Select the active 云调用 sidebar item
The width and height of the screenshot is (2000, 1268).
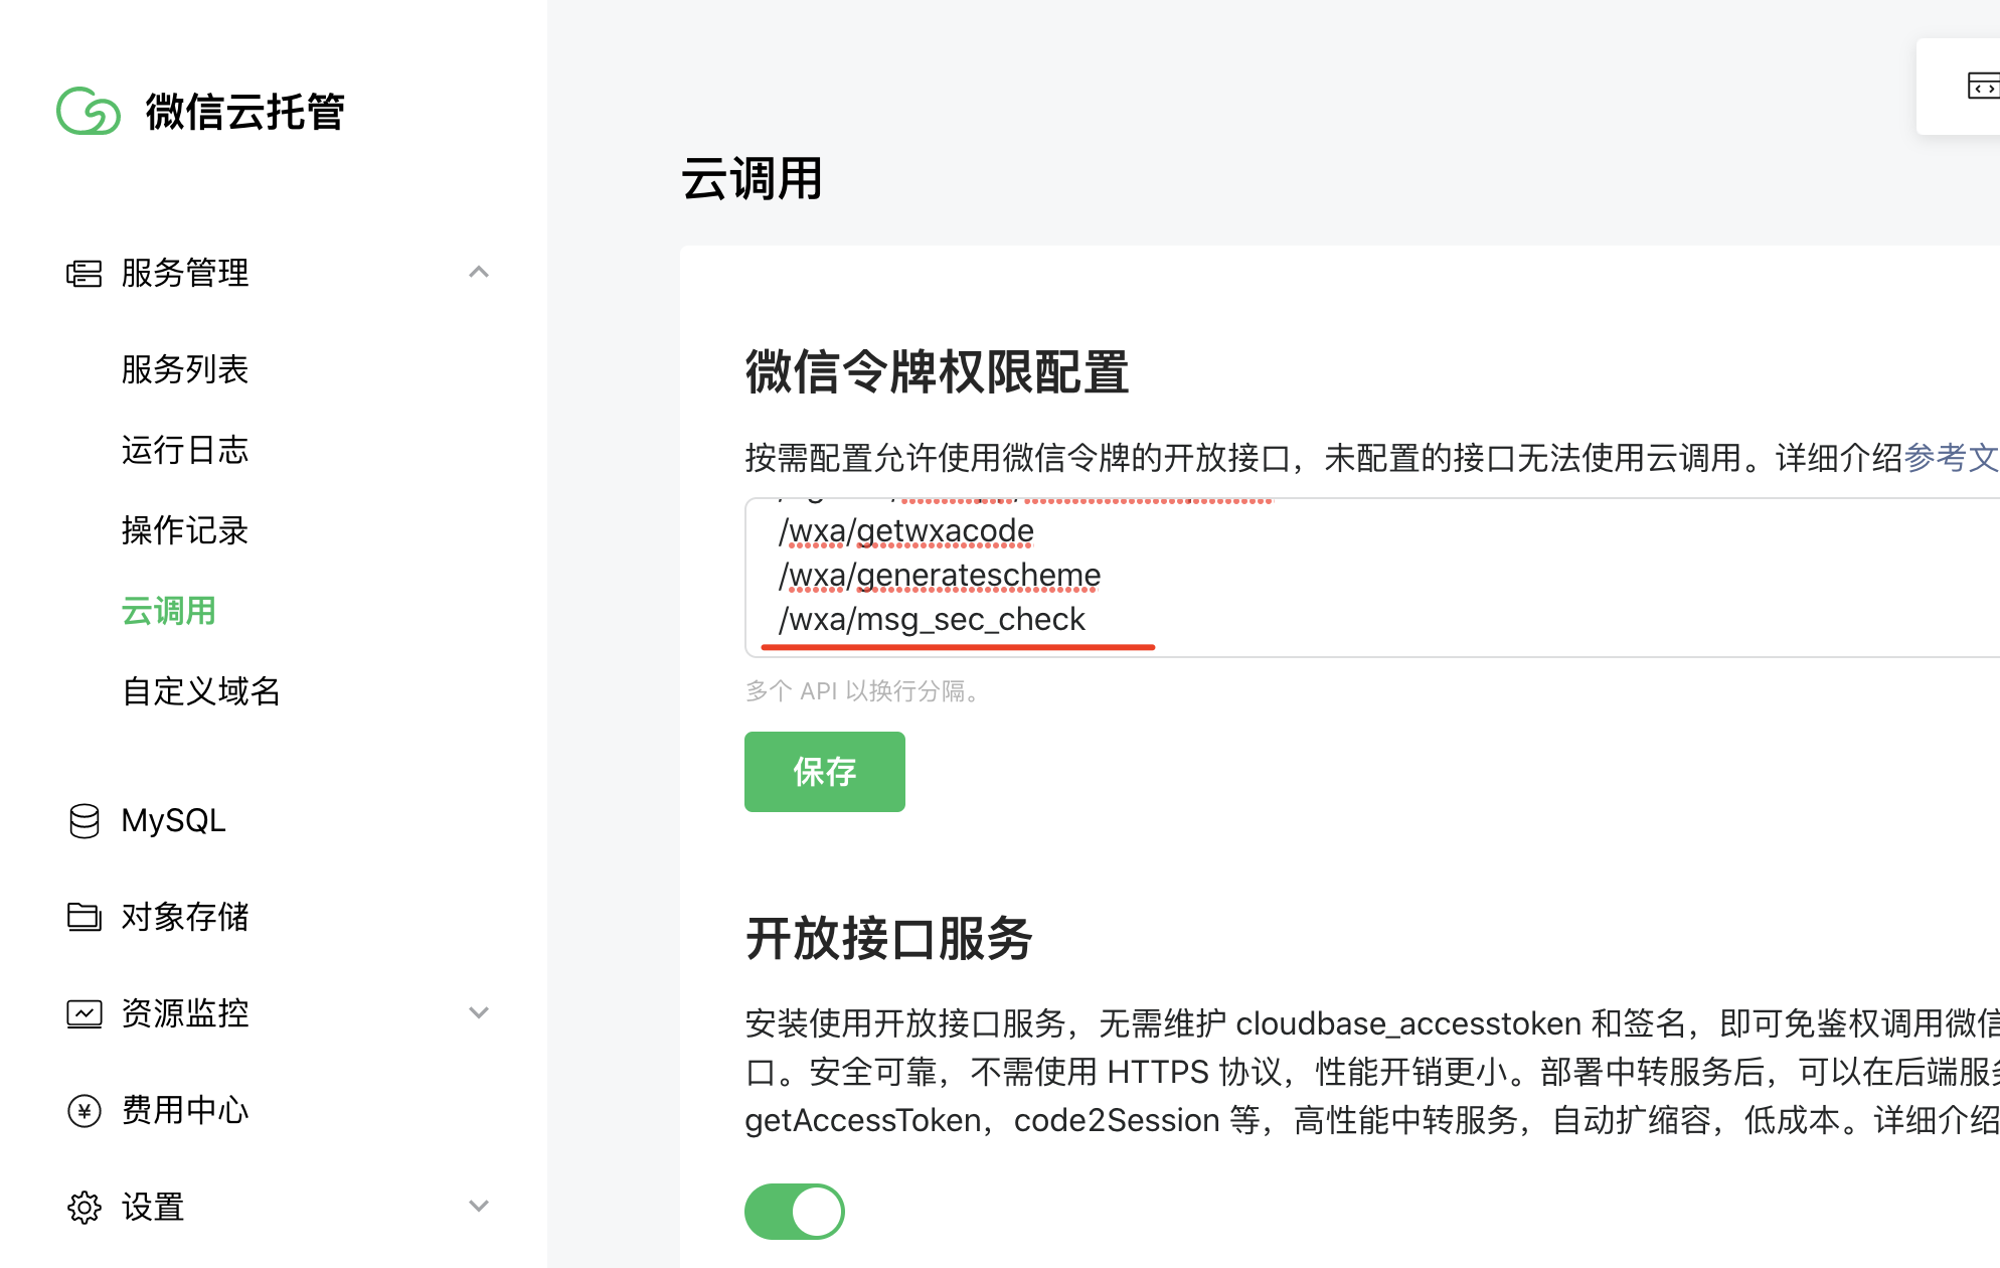click(168, 611)
